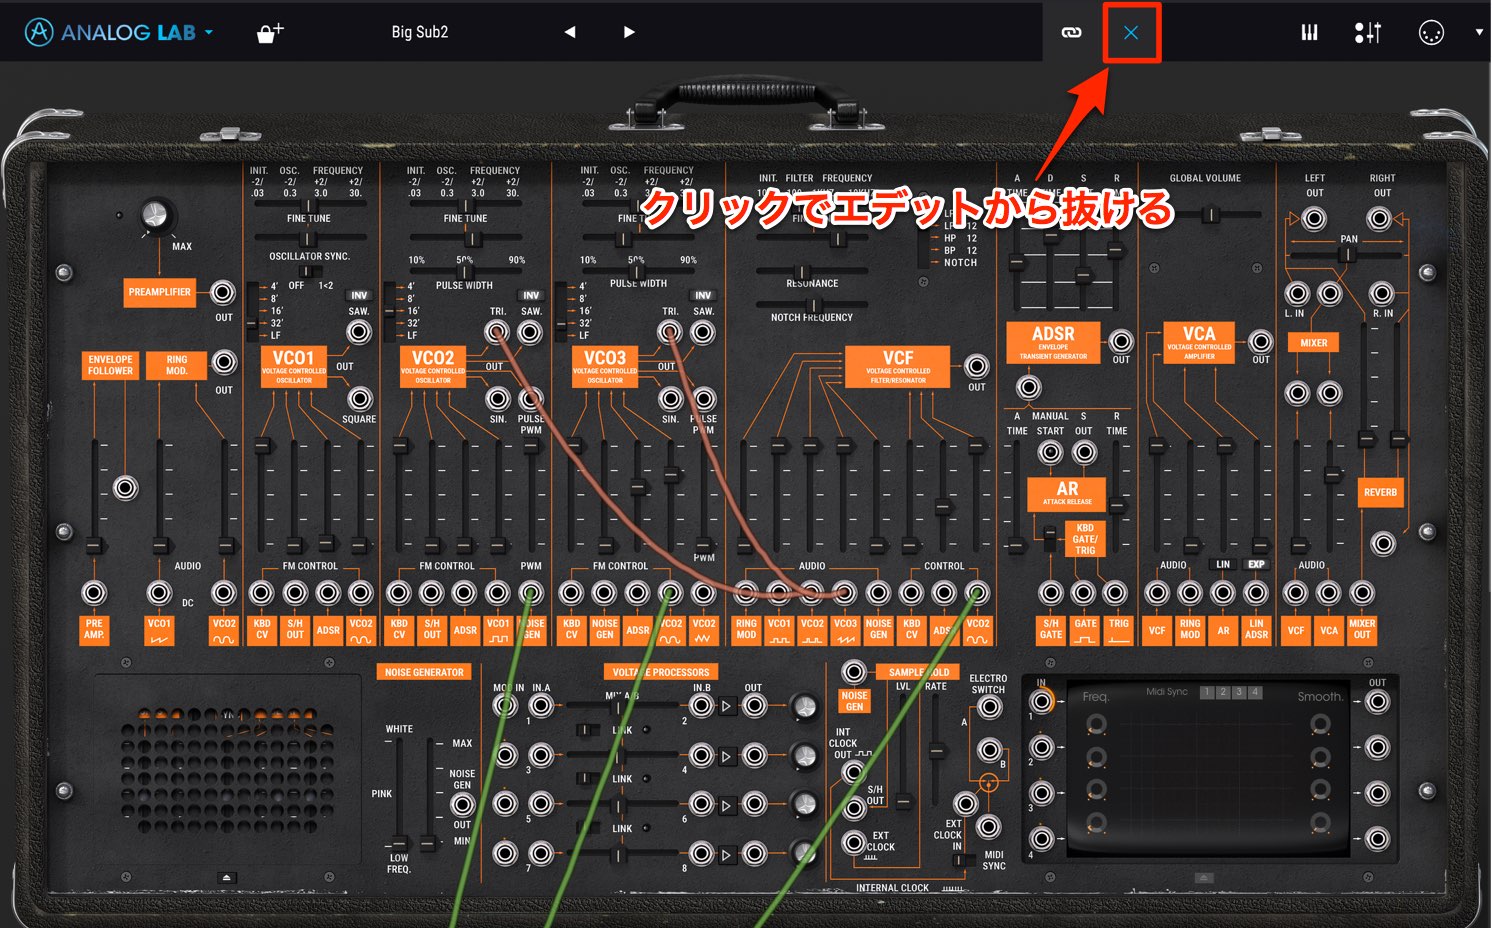This screenshot has width=1492, height=928.
Task: Expand the top-right corner dropdown arrow
Action: [x=1479, y=32]
